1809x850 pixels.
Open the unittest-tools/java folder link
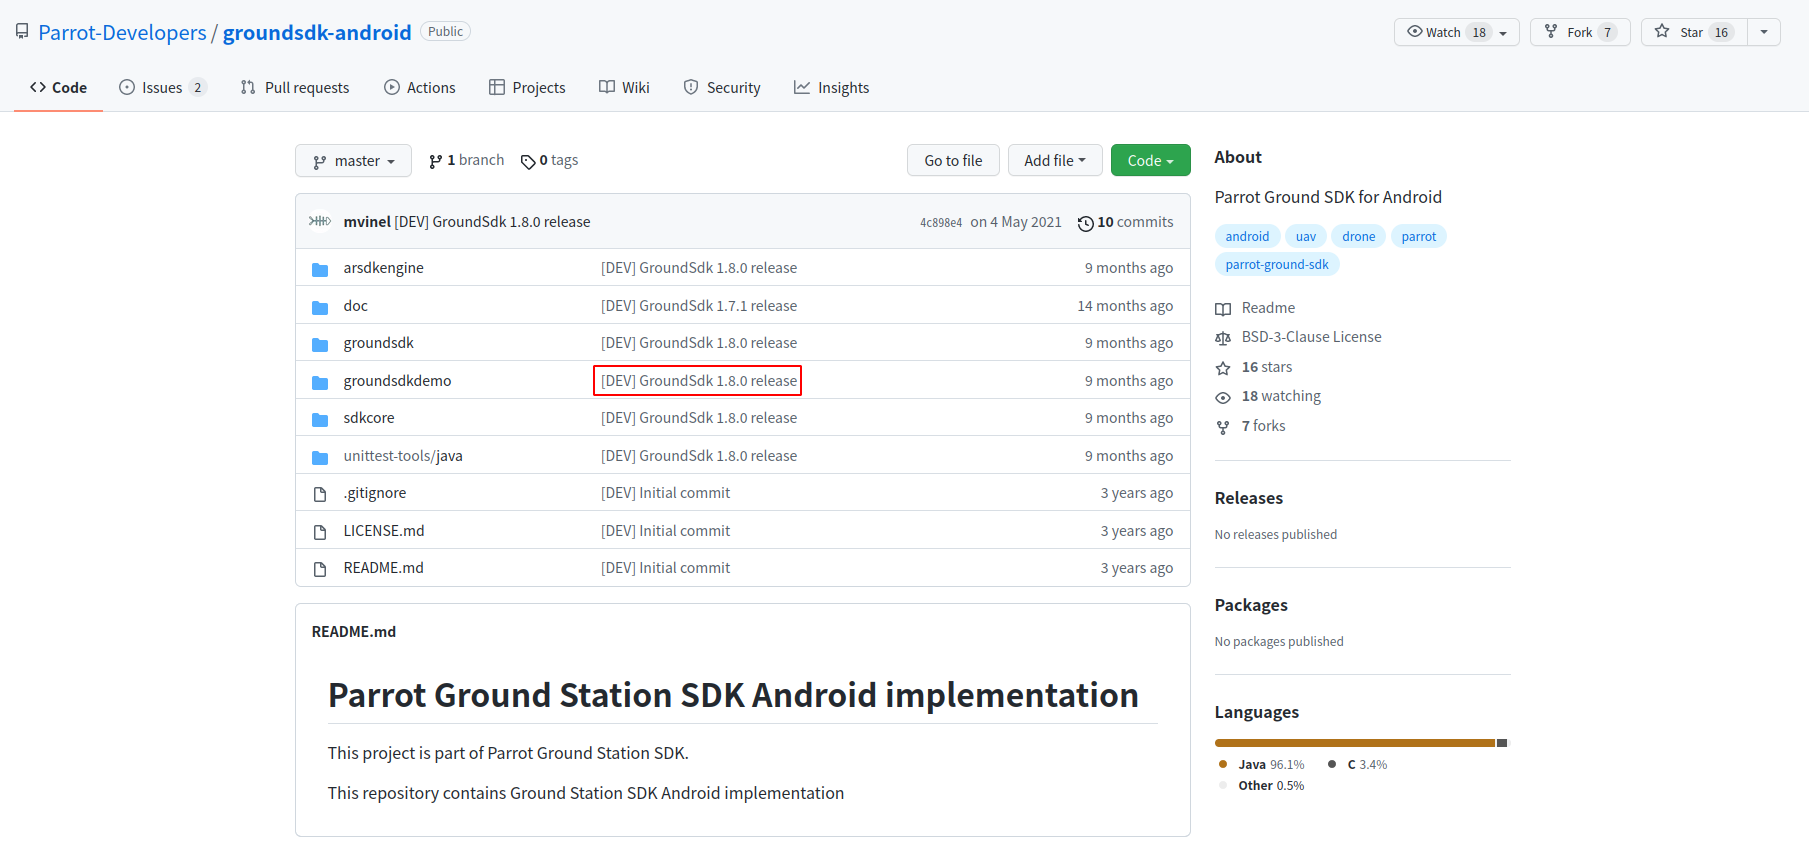point(403,456)
